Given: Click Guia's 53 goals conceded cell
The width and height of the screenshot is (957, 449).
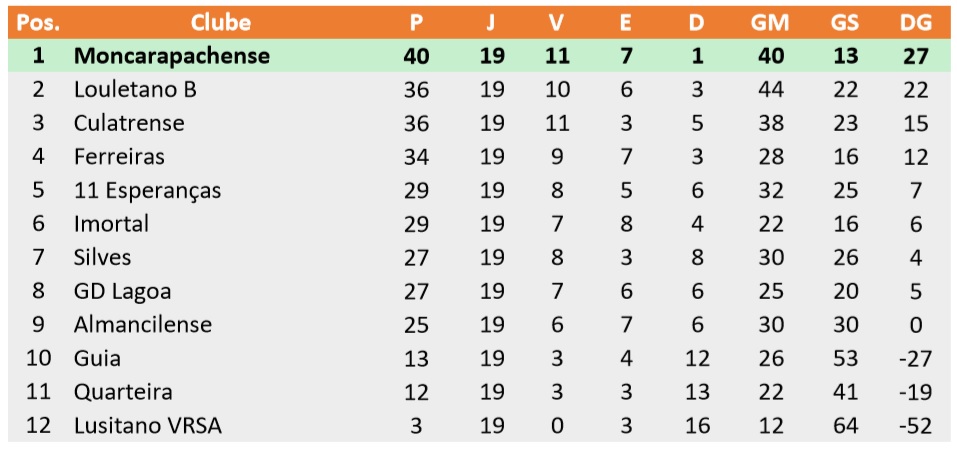Looking at the screenshot, I should [845, 359].
